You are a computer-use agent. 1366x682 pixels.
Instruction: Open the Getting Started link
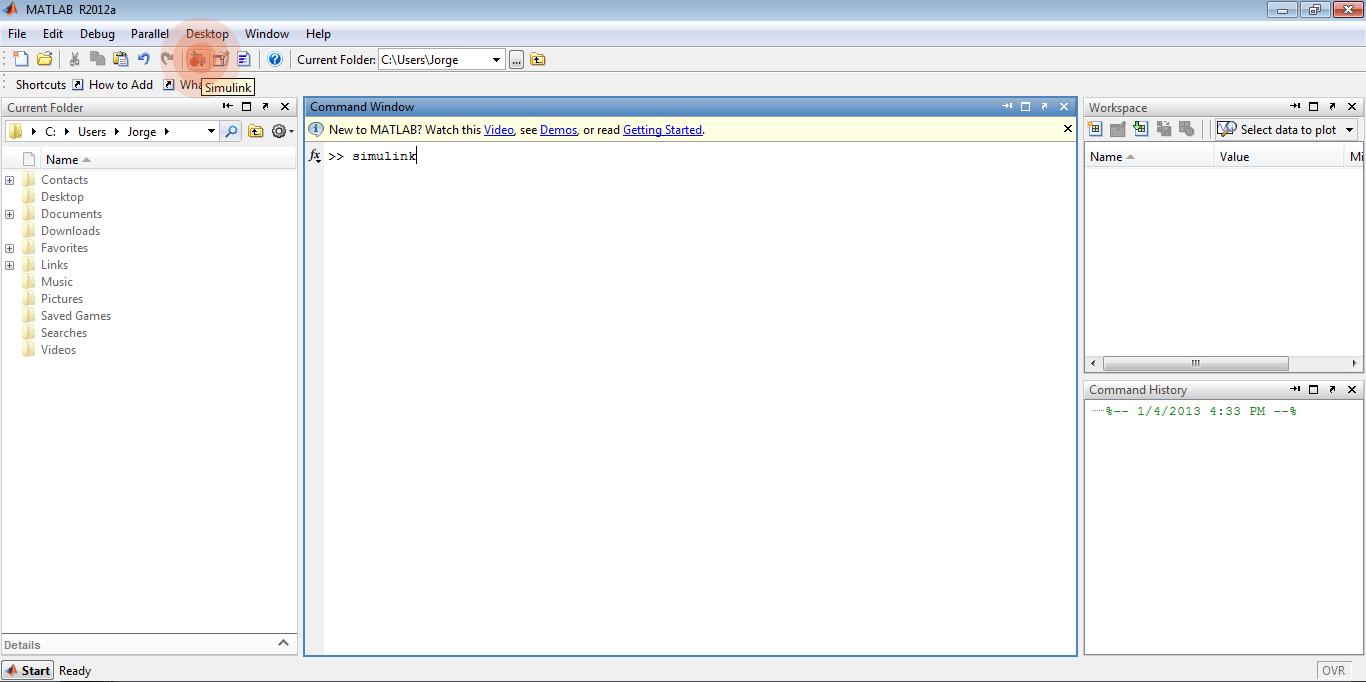click(662, 130)
